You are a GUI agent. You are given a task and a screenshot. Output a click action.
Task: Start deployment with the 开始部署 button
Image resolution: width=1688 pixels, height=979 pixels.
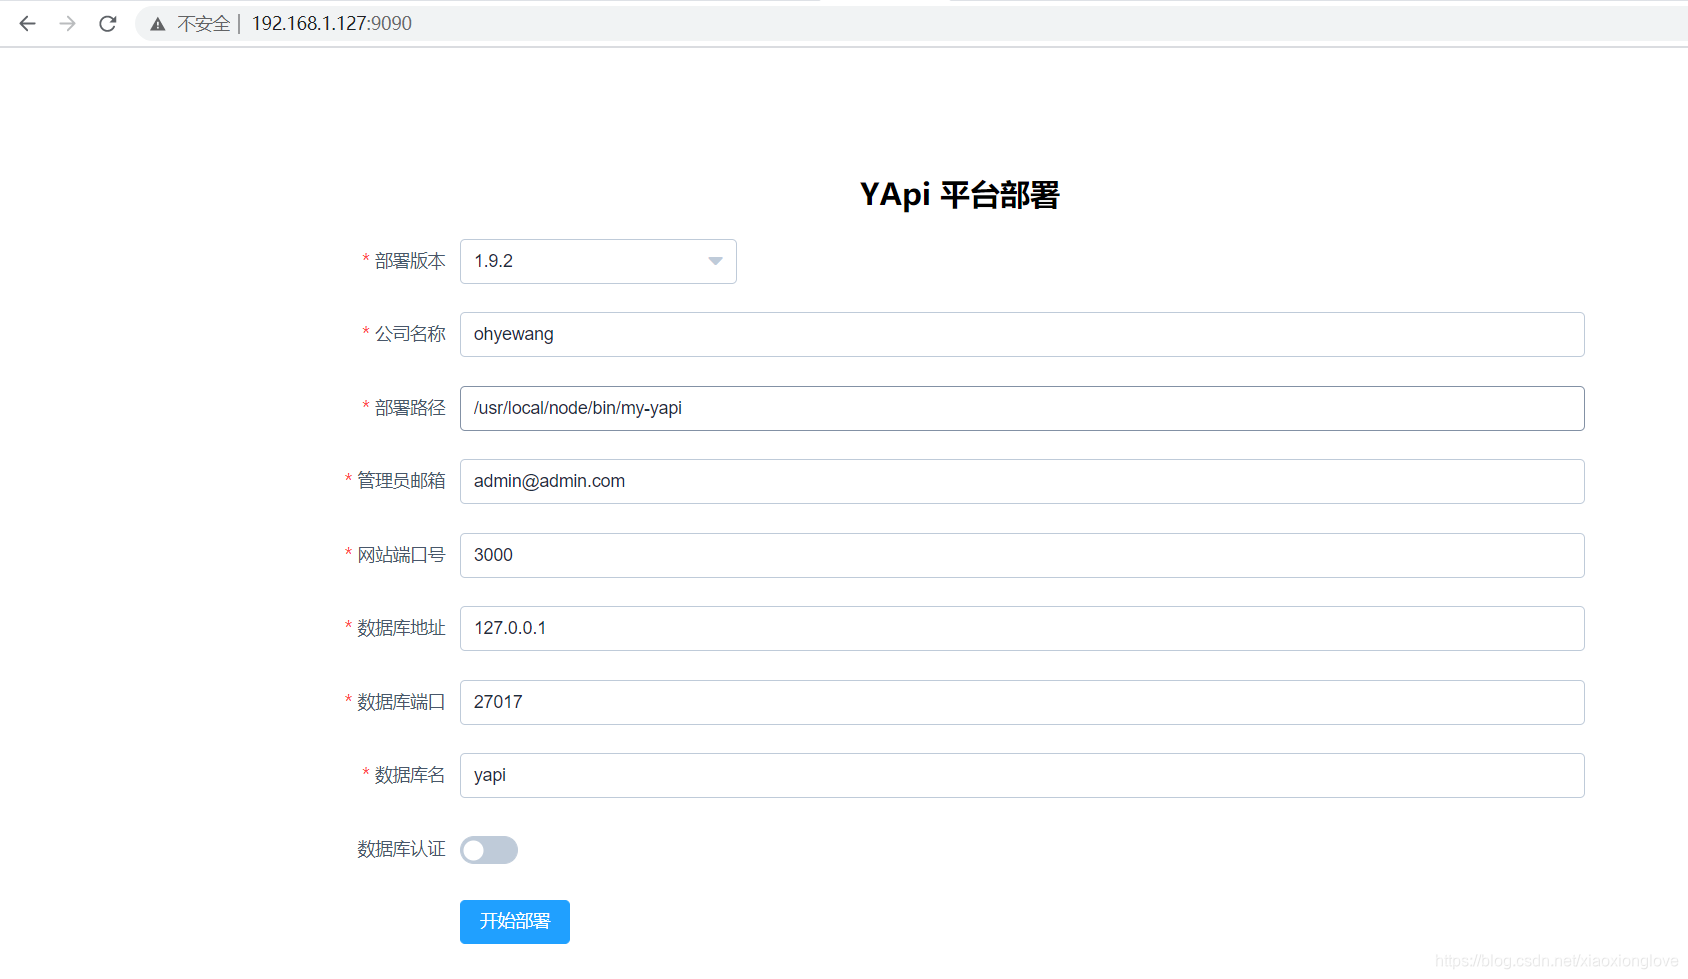[x=515, y=922]
